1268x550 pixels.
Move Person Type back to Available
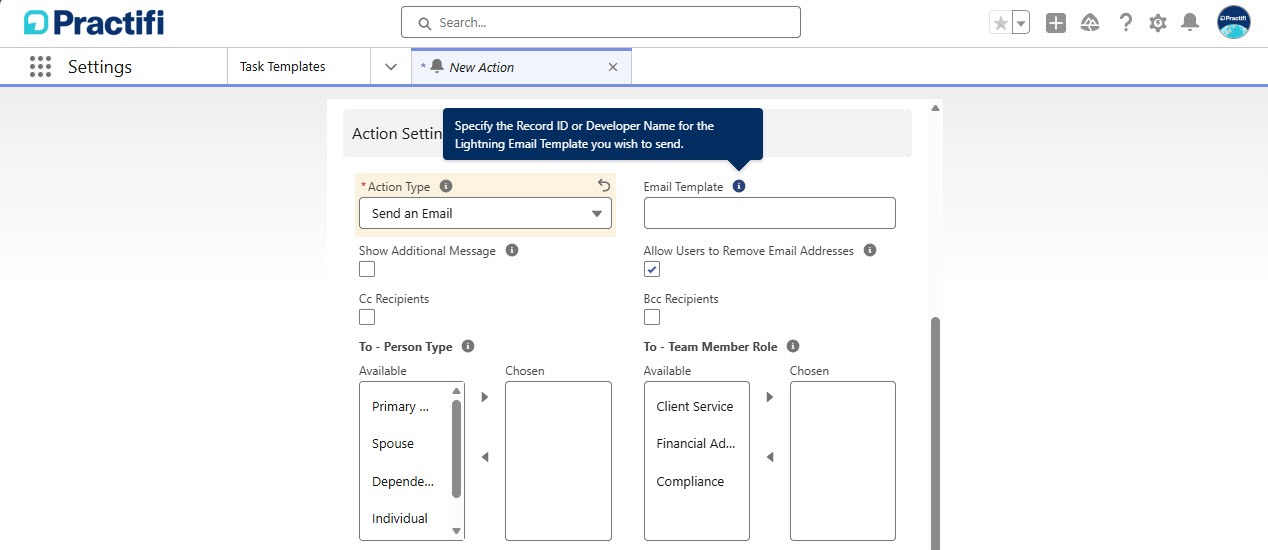(x=485, y=457)
